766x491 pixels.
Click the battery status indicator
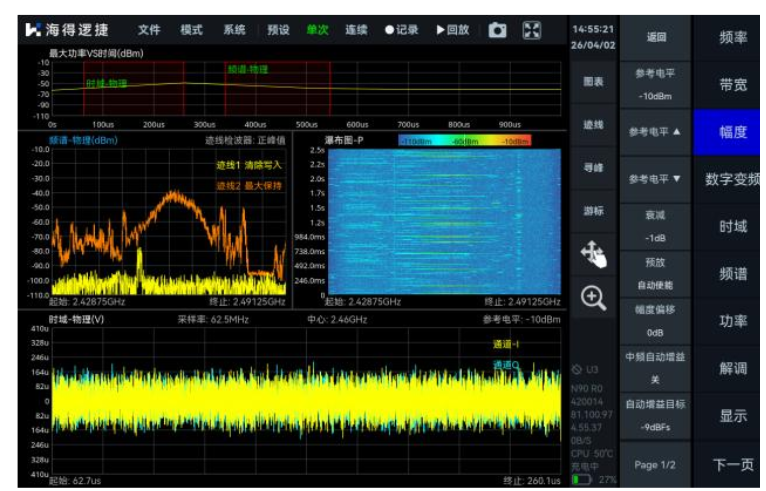(582, 480)
